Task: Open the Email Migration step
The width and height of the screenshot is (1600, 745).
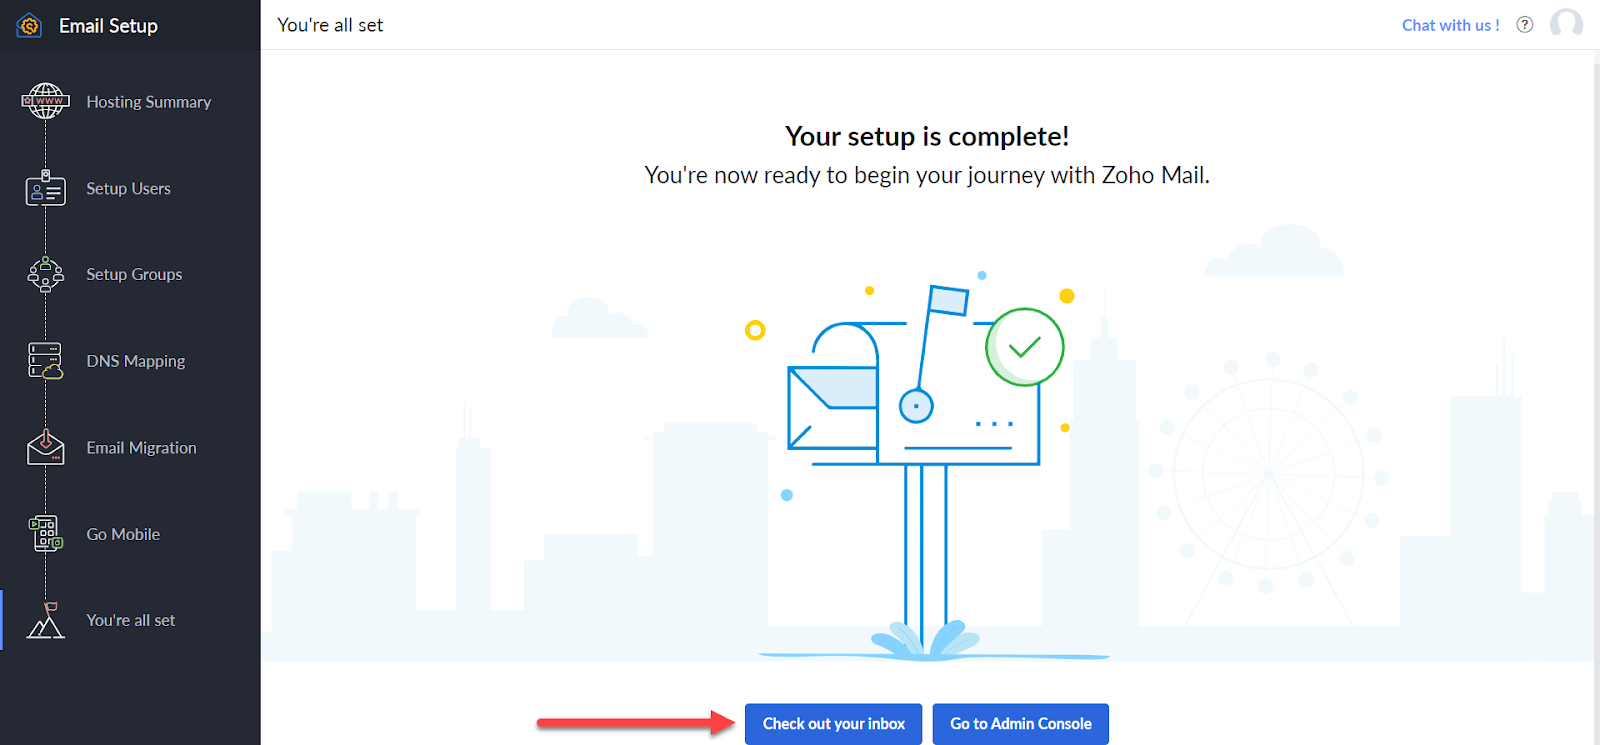Action: (x=141, y=448)
